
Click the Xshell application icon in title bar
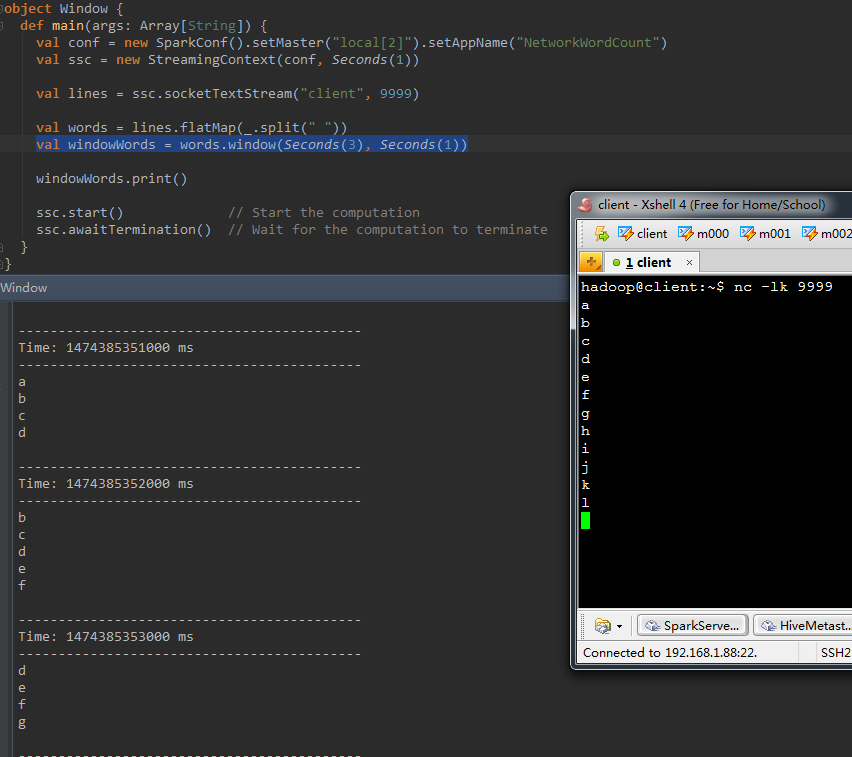[x=585, y=205]
